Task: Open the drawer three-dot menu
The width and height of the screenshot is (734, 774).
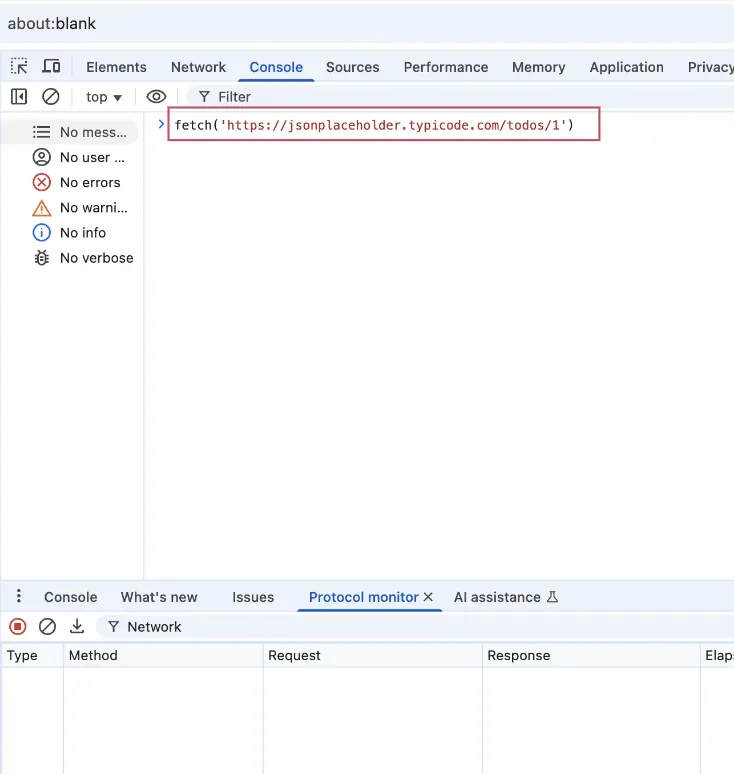Action: point(18,597)
